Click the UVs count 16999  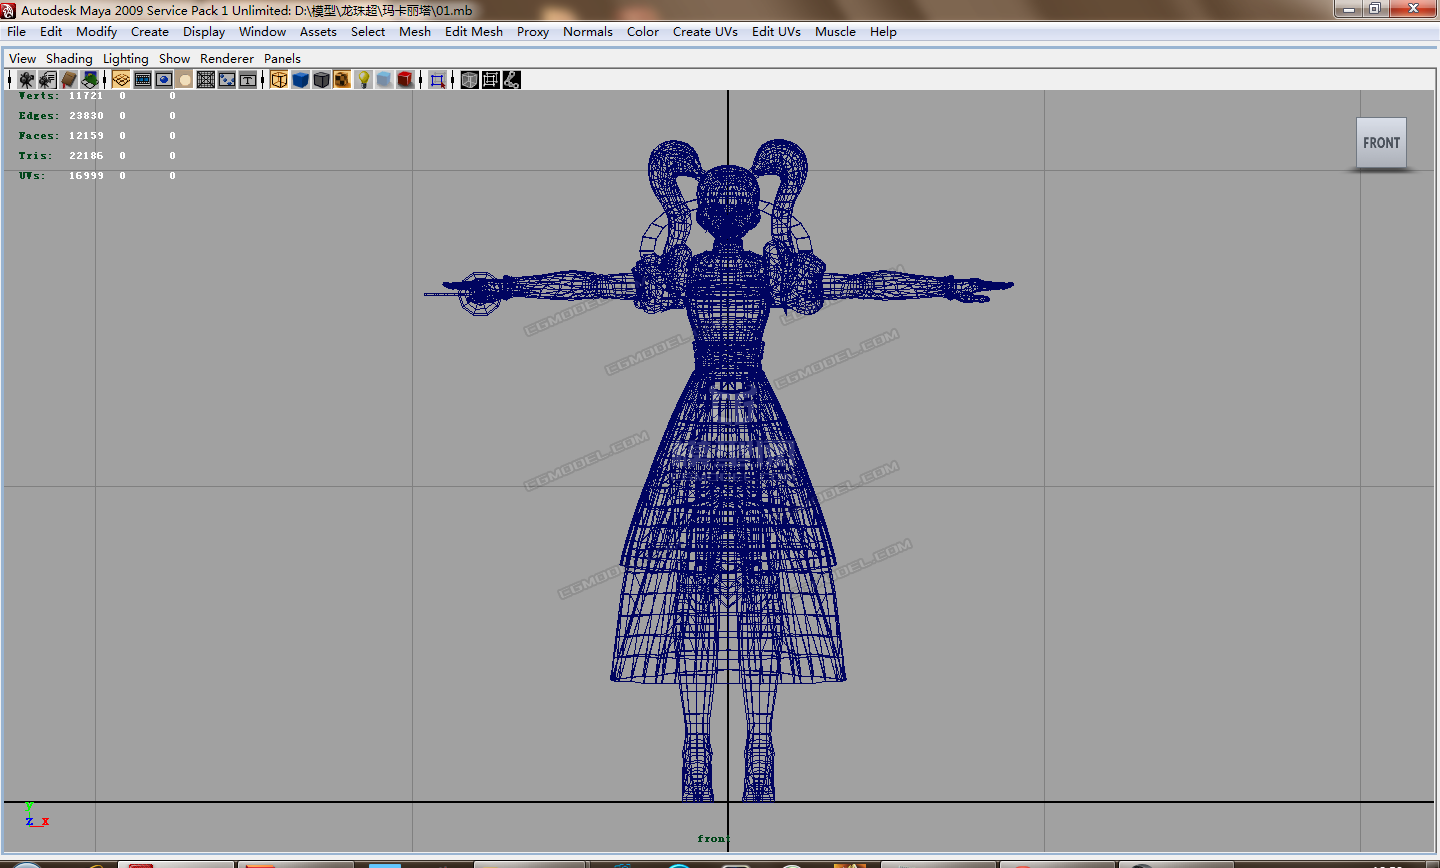86,176
